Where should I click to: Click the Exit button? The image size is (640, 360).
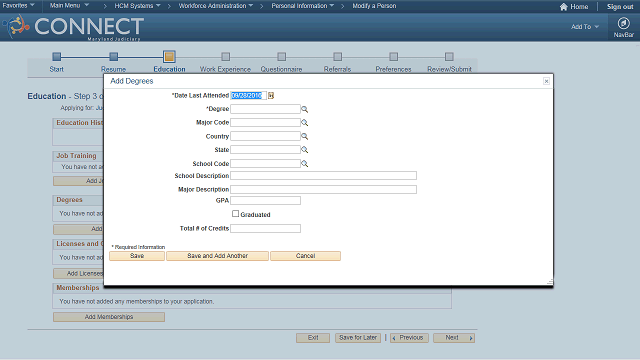tap(313, 338)
